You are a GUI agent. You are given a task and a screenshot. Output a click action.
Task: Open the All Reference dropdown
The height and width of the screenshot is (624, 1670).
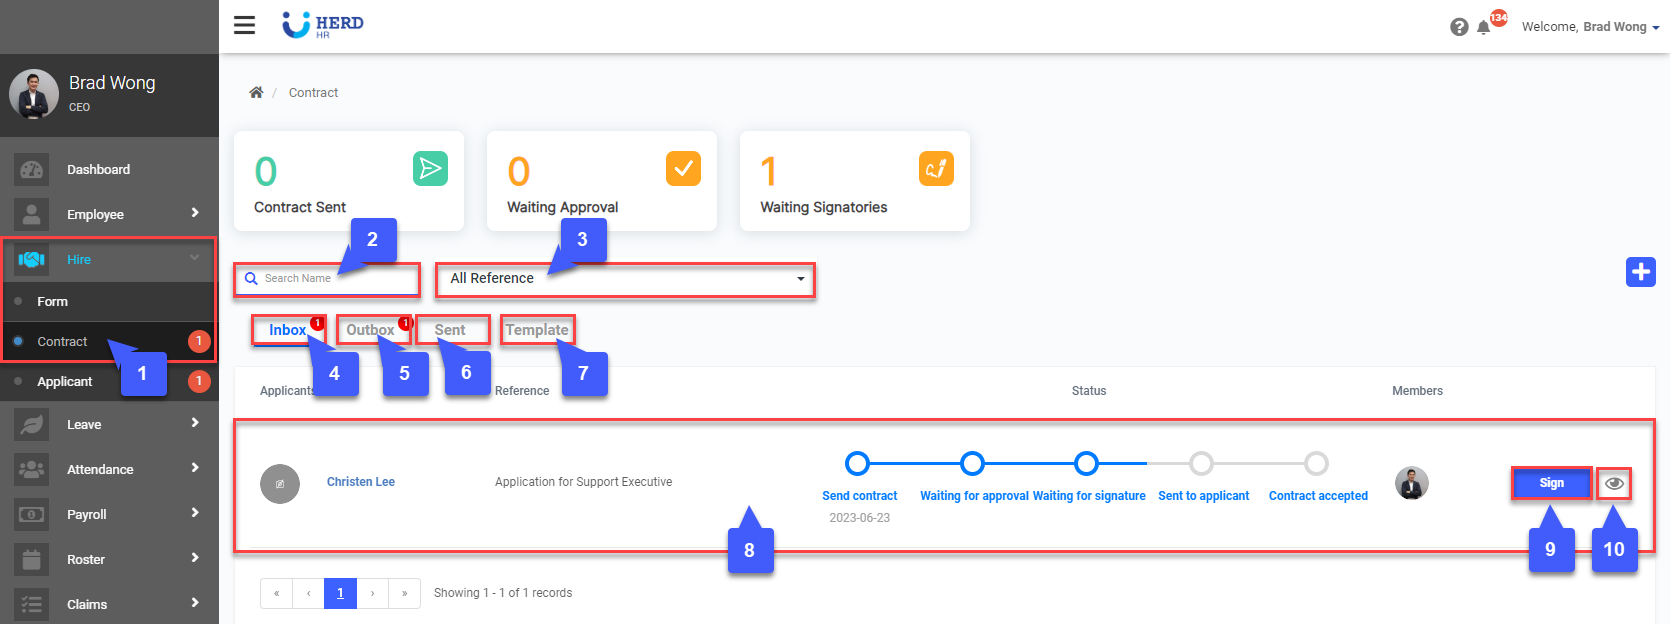click(625, 279)
